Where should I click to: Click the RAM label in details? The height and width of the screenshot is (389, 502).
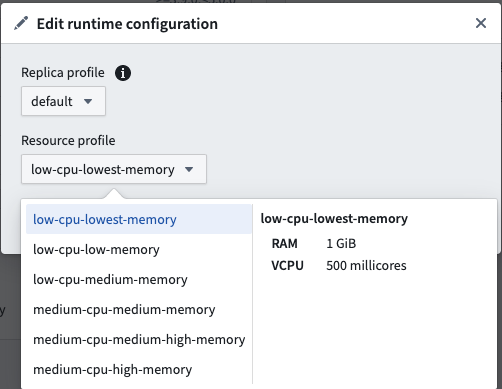[x=284, y=243]
